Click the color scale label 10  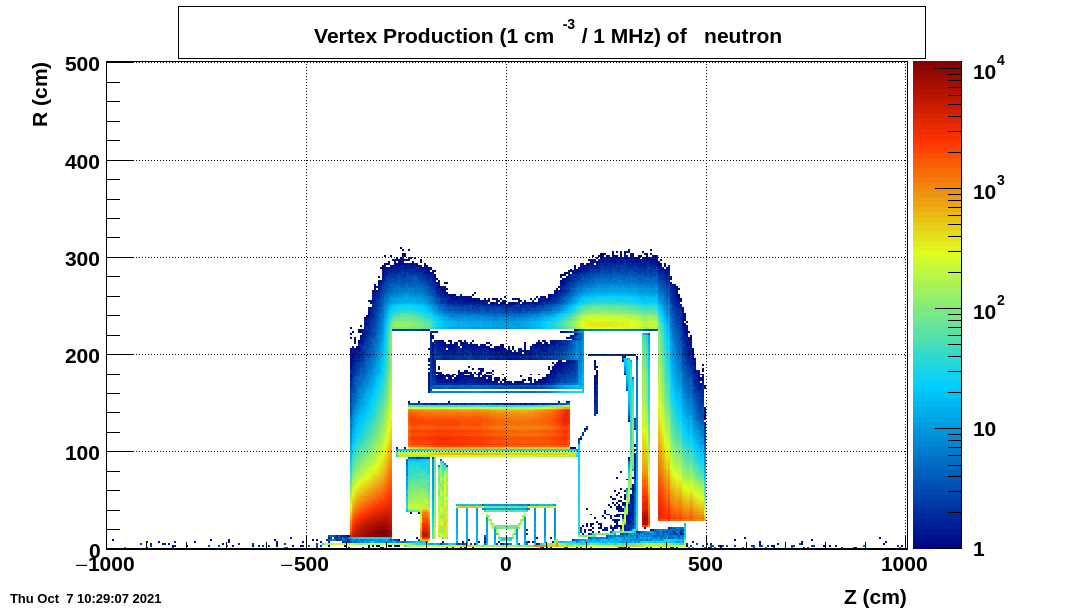pos(984,430)
